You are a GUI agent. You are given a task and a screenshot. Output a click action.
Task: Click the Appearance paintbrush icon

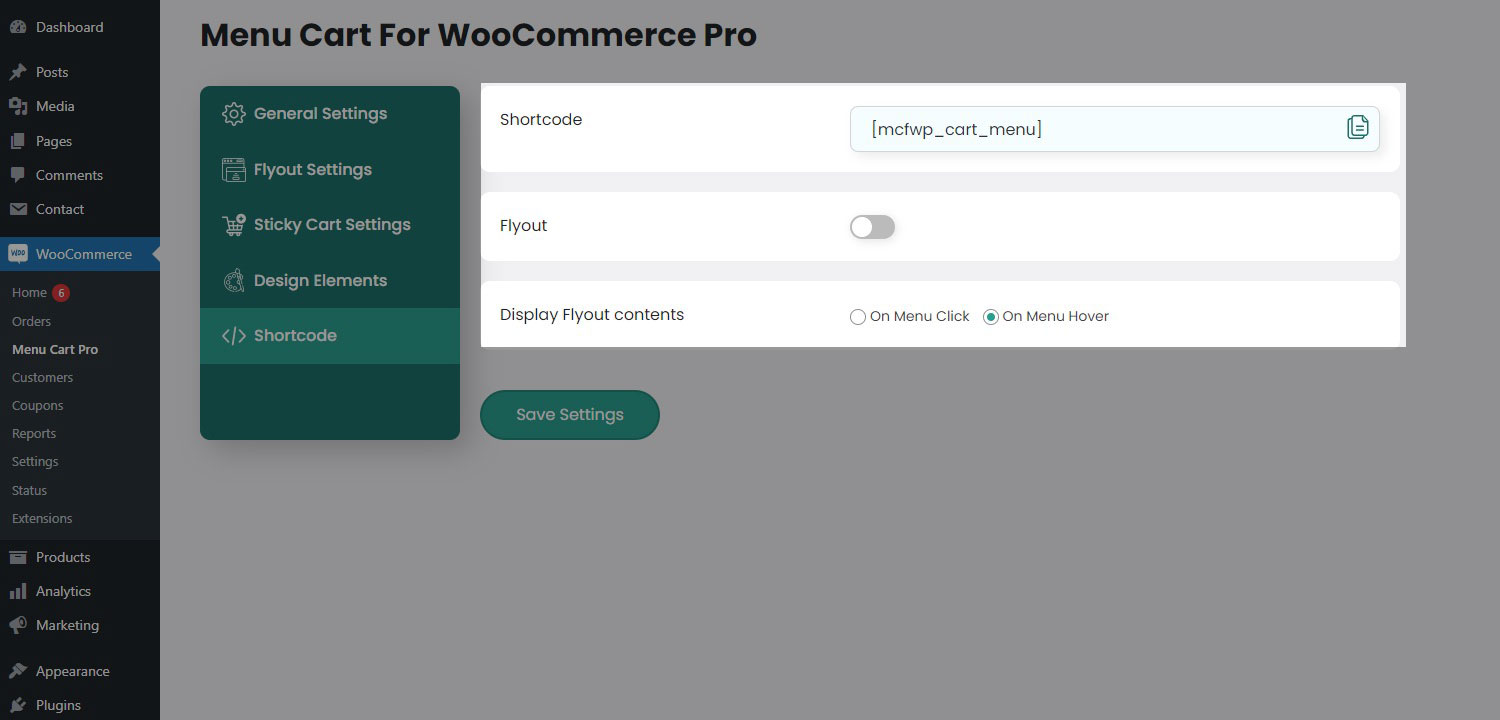[x=18, y=671]
